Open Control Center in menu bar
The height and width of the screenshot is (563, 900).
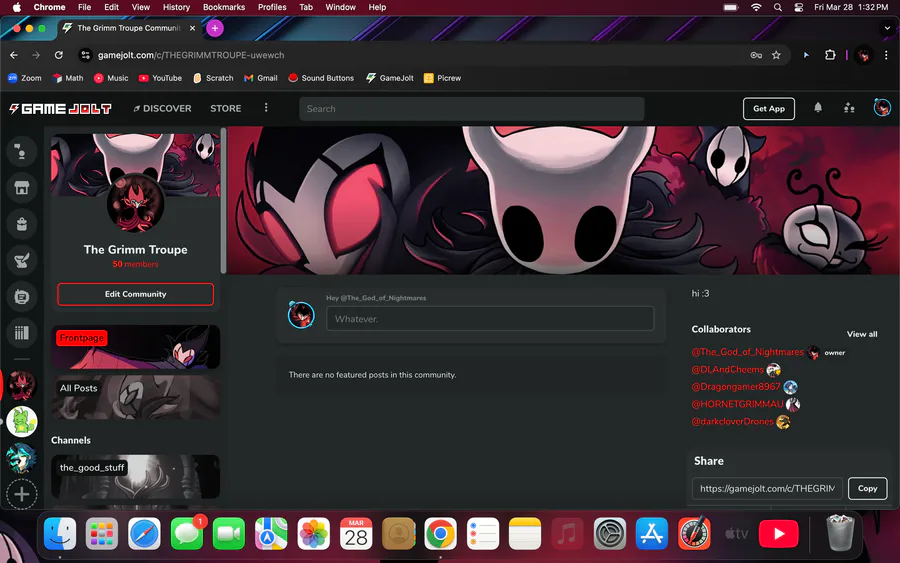pyautogui.click(x=798, y=7)
